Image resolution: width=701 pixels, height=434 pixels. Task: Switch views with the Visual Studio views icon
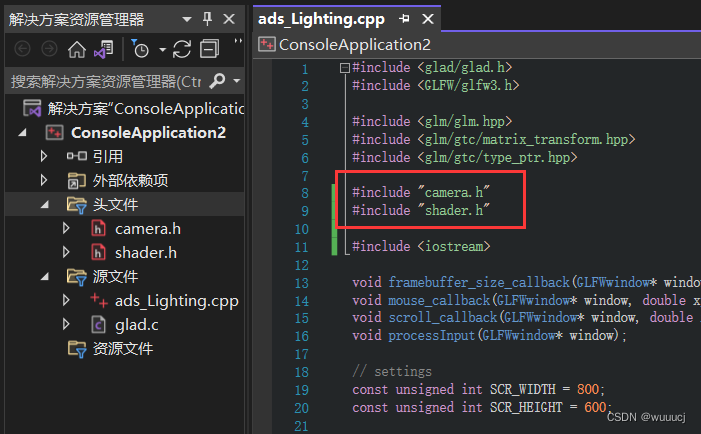(x=104, y=49)
